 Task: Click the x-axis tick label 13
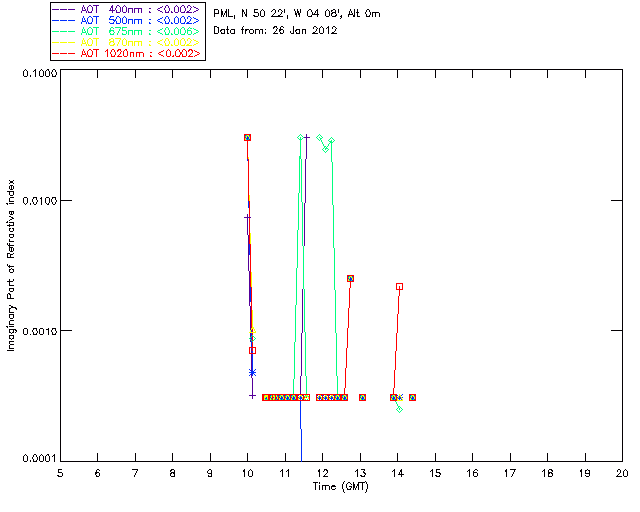360,473
